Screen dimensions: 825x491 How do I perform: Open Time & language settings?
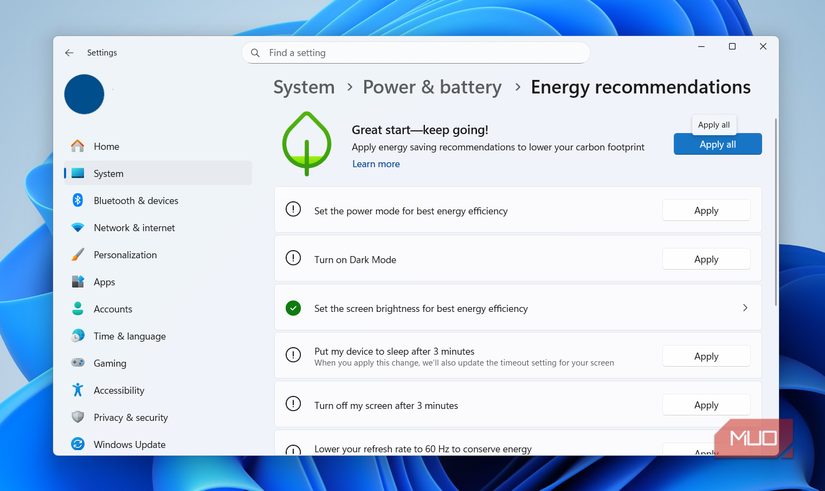pos(158,336)
